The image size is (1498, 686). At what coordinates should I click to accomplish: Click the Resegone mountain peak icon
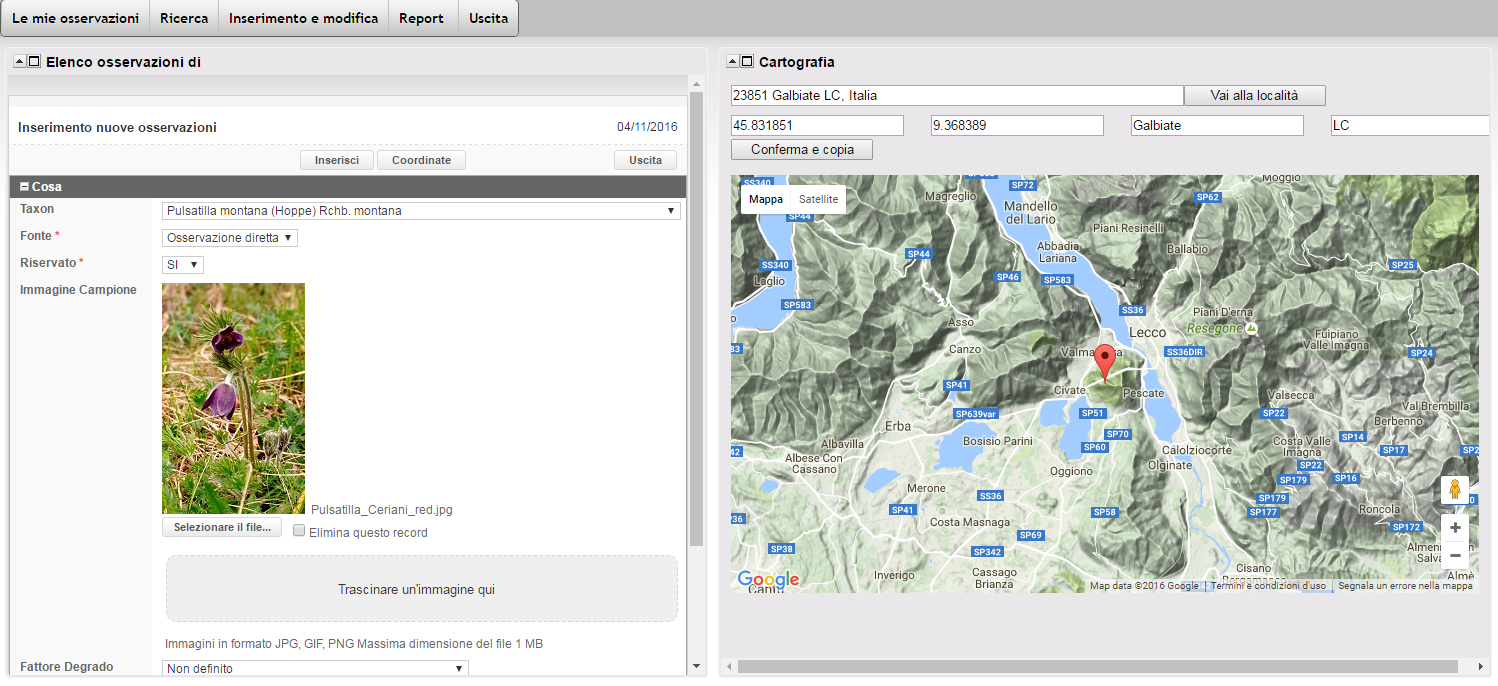tap(1252, 328)
